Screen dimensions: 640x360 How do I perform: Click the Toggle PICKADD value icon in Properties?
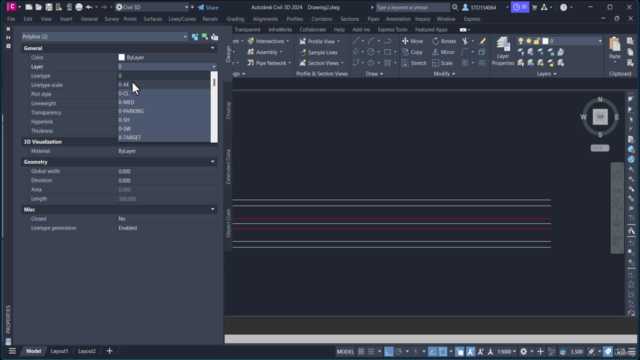point(195,37)
